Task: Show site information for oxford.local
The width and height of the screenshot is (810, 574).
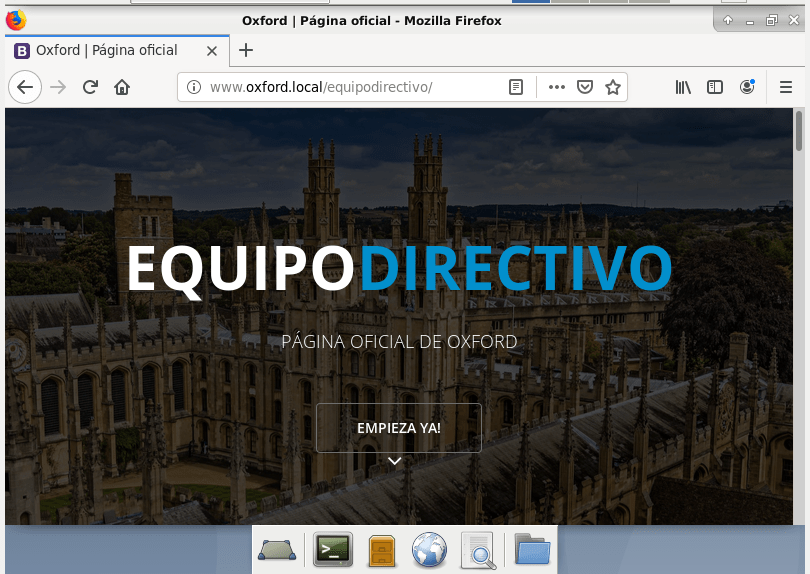Action: pos(194,87)
